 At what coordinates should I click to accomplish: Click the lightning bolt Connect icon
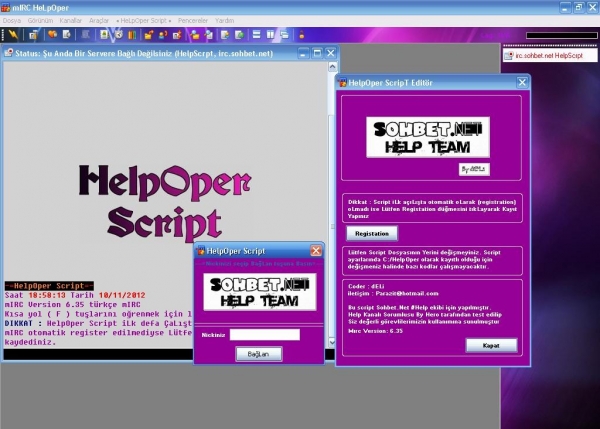pyautogui.click(x=13, y=35)
